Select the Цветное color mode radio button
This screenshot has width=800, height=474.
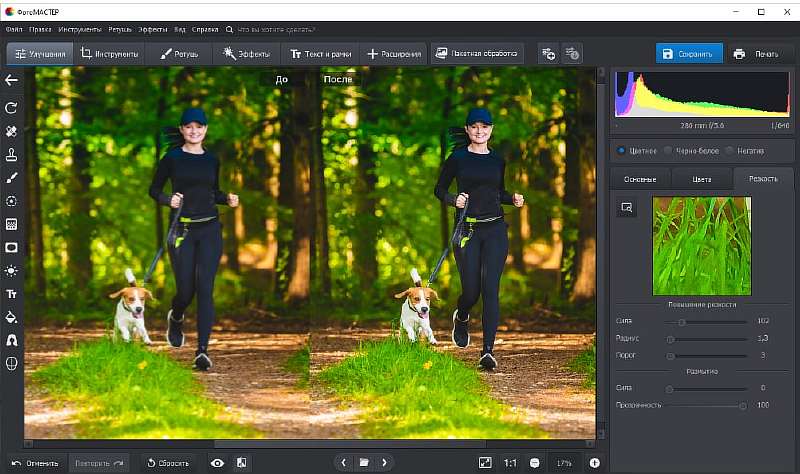(x=620, y=151)
